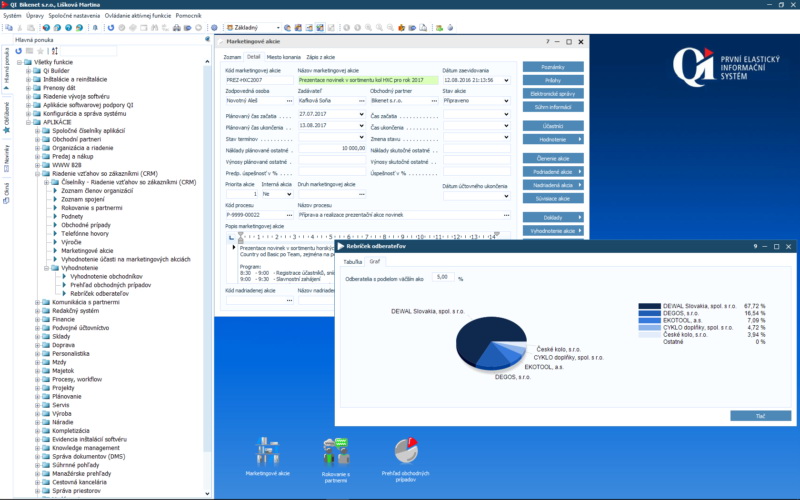Screen dimensions: 800x500
Task: Expand the Financie tree folder
Action: click(38, 319)
